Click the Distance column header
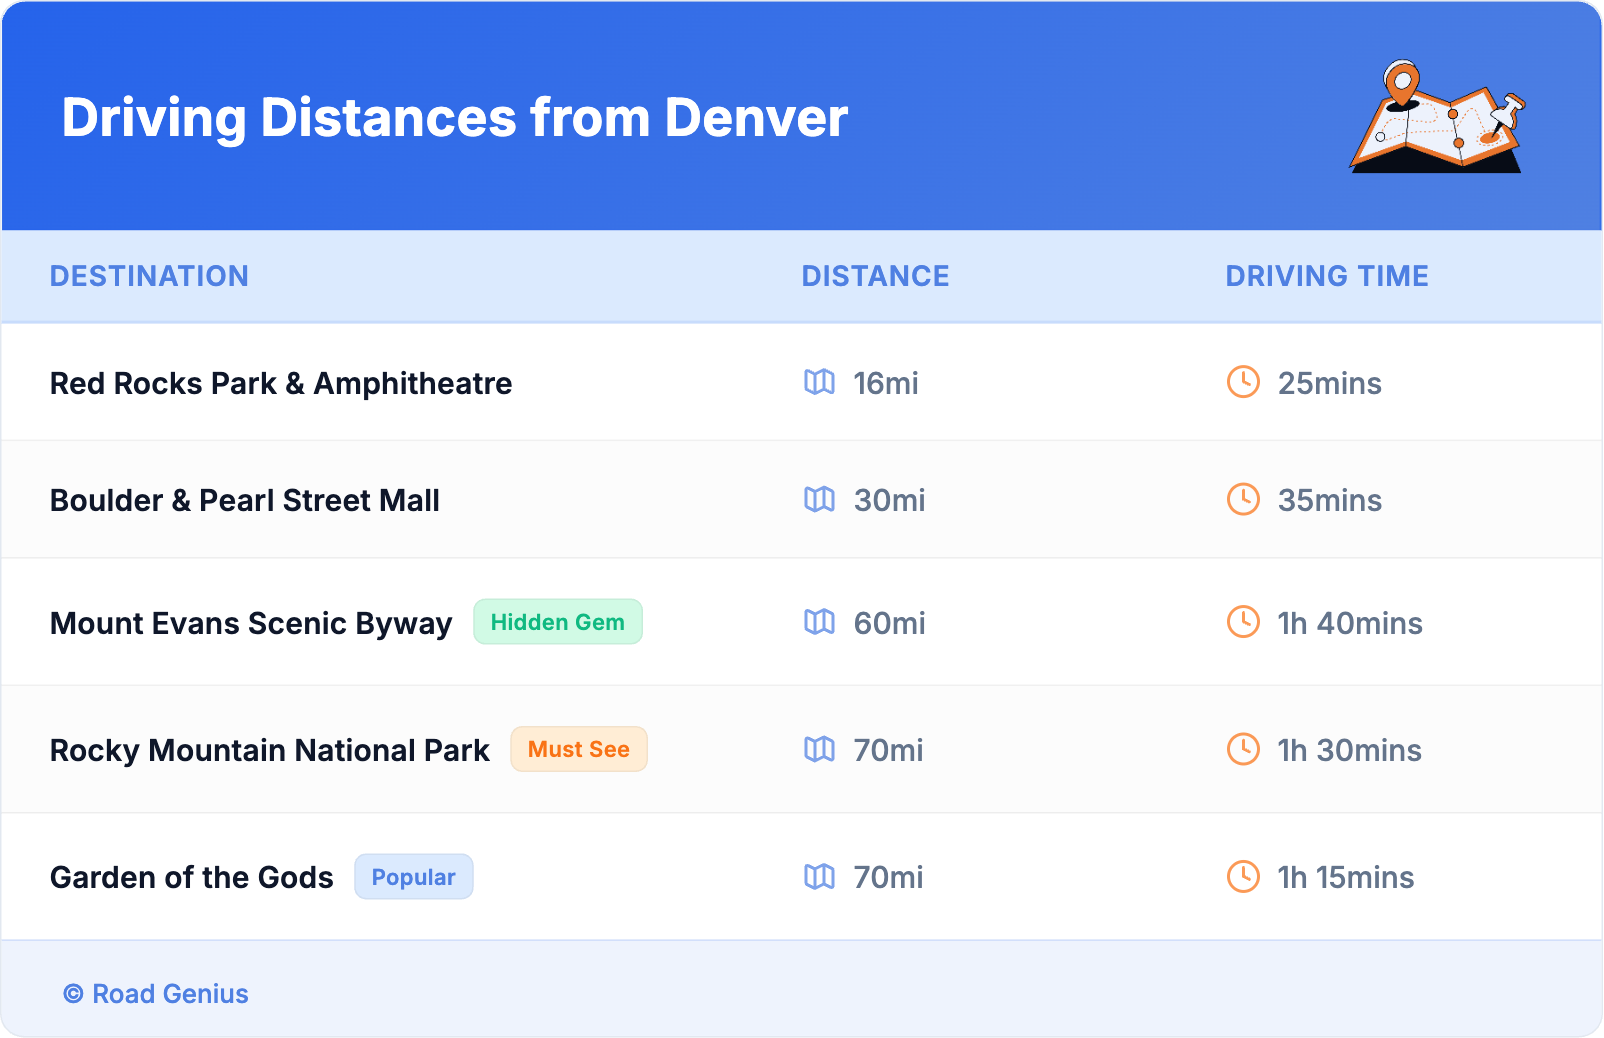1604x1038 pixels. point(875,276)
